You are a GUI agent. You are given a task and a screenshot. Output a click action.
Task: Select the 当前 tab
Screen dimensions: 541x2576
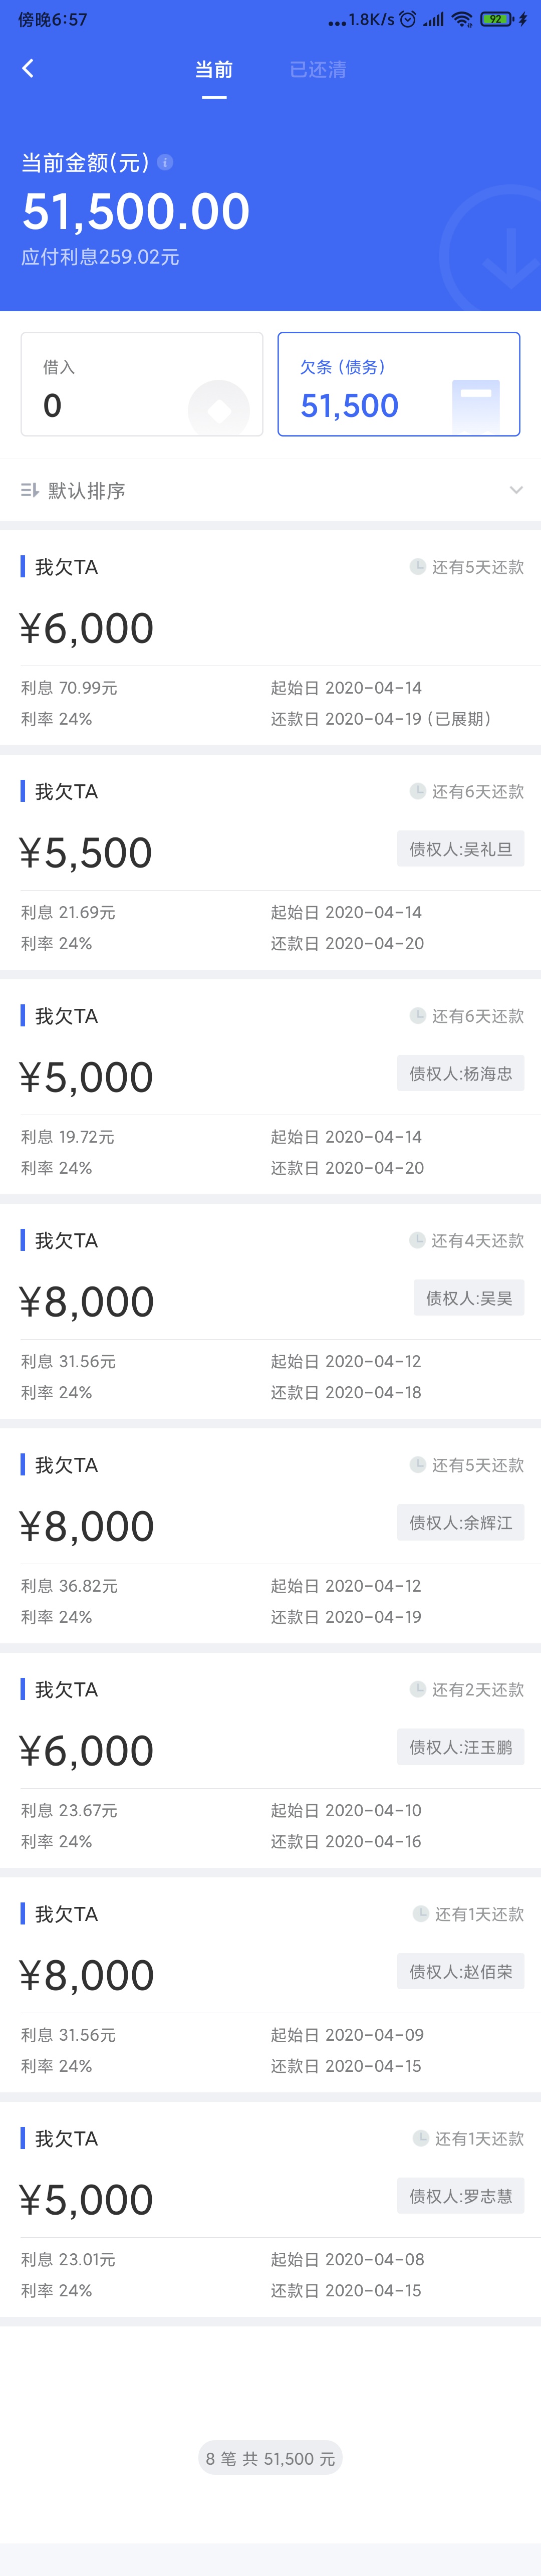pyautogui.click(x=213, y=69)
